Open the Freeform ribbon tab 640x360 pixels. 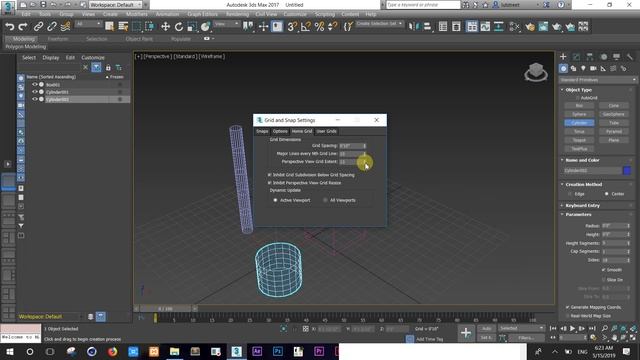pos(58,39)
